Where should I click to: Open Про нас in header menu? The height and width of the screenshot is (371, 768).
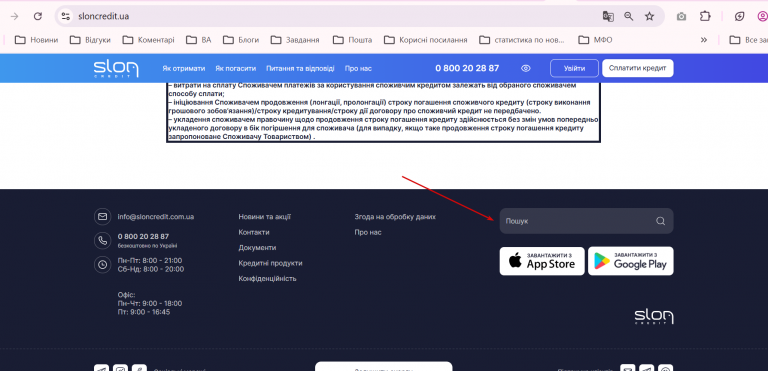click(x=358, y=69)
